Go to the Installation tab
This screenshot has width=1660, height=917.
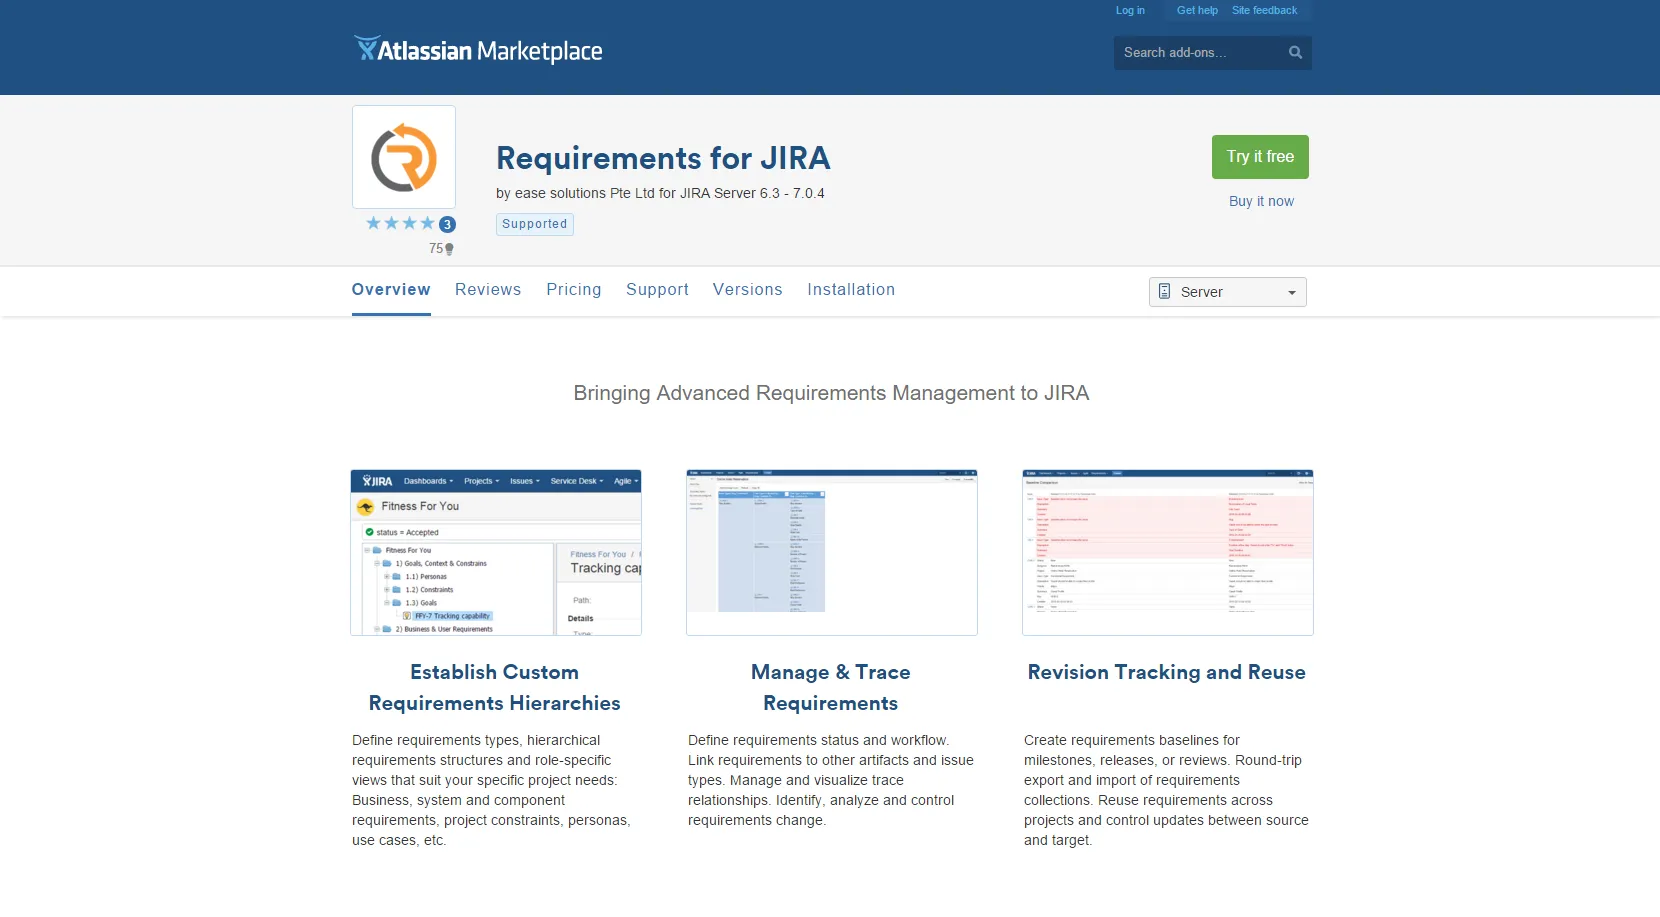point(851,289)
